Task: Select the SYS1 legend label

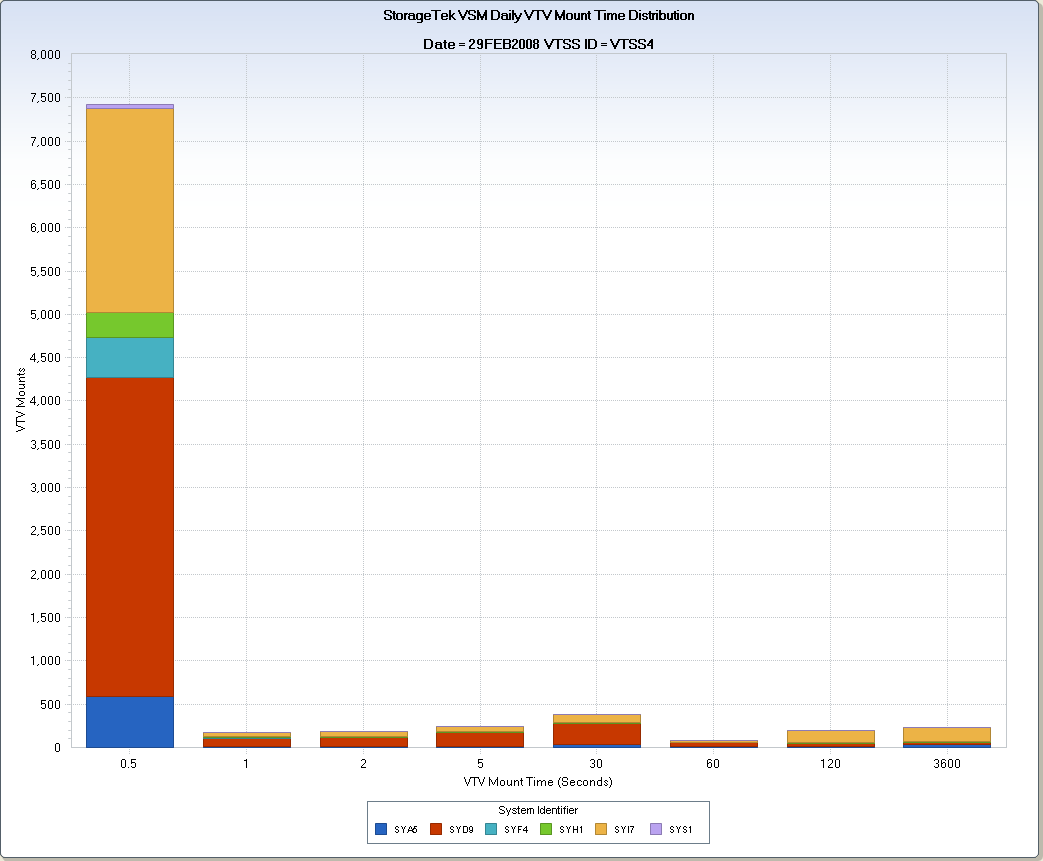Action: pos(680,830)
